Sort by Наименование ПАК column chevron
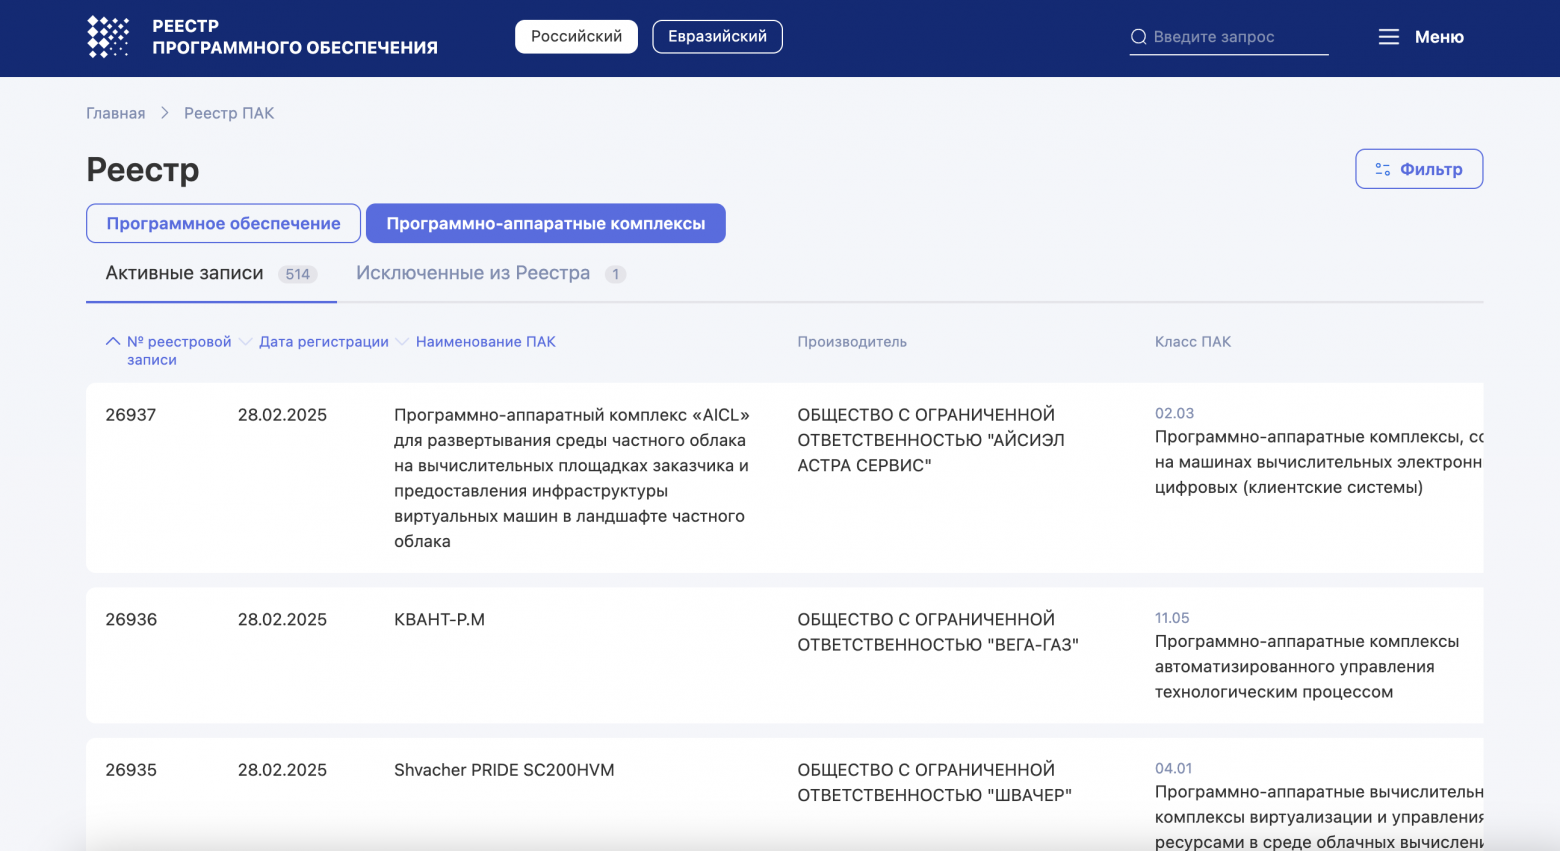 (402, 341)
